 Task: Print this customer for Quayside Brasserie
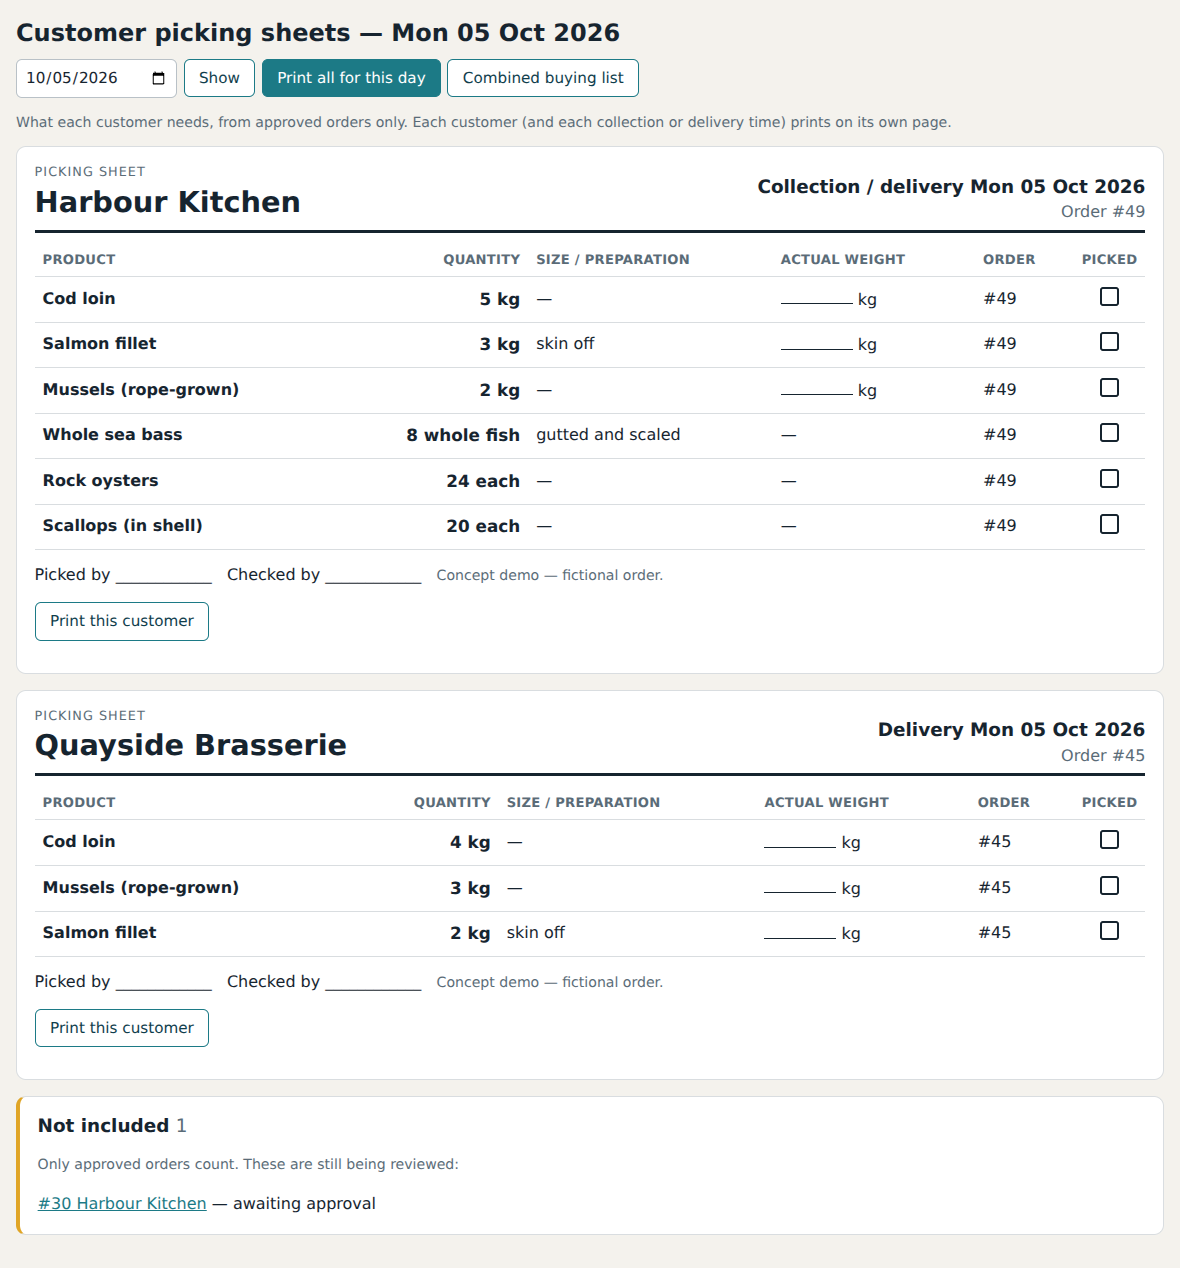(x=122, y=1028)
